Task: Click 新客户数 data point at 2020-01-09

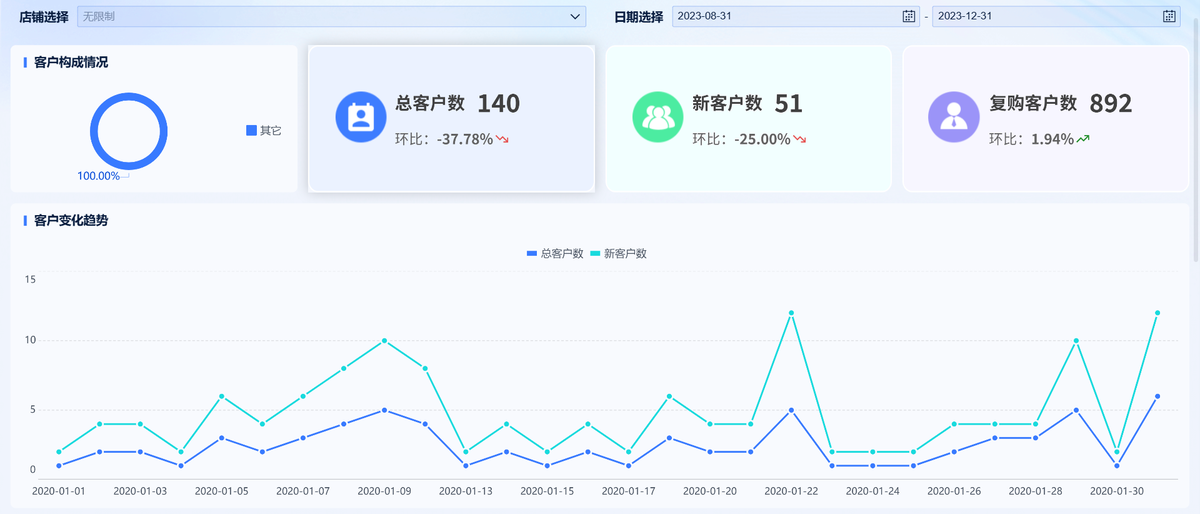Action: point(384,341)
